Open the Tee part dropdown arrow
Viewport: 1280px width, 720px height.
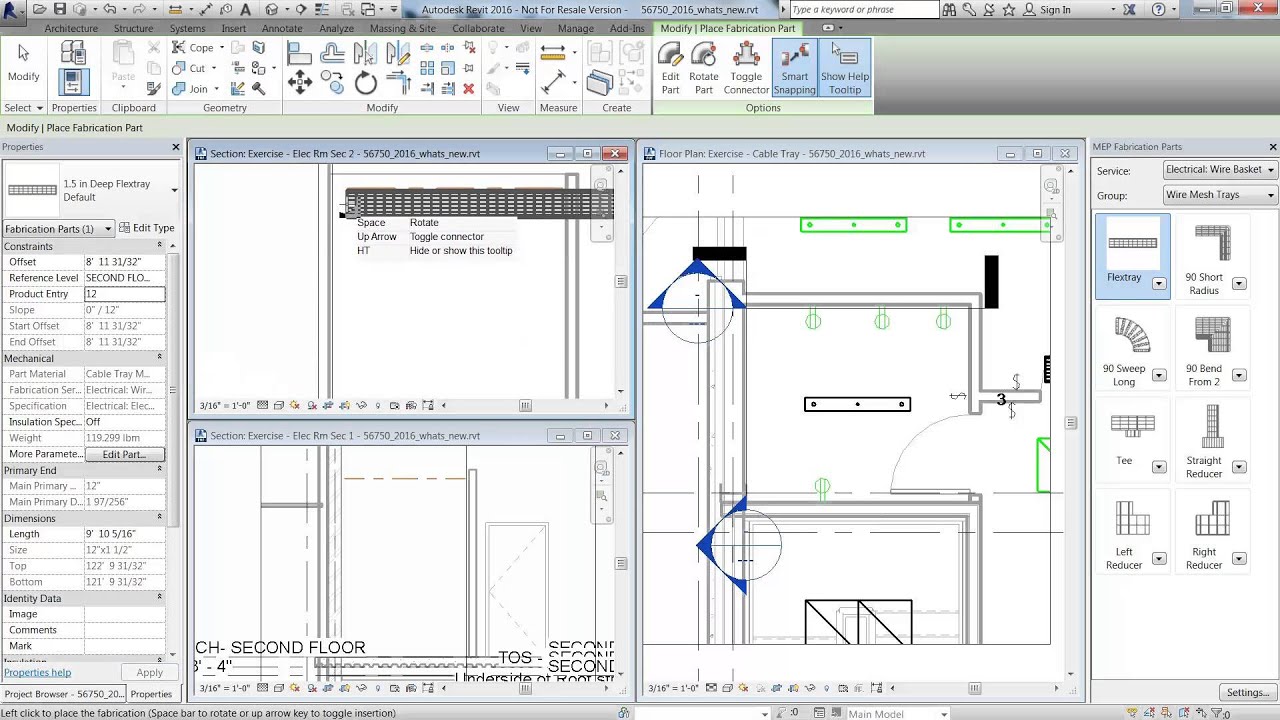[1159, 467]
